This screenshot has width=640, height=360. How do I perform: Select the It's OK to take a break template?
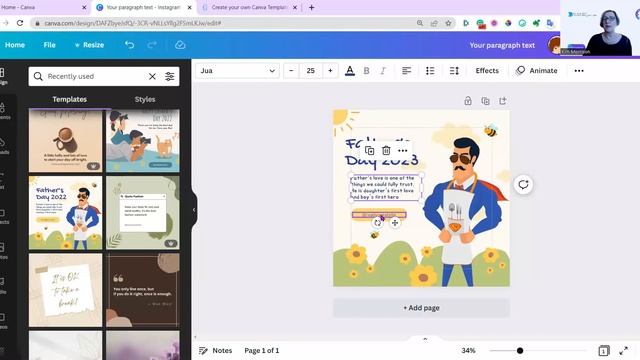(65, 290)
